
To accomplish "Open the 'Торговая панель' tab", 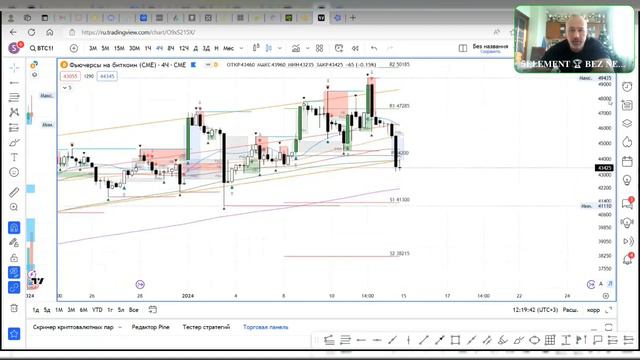I will 266,327.
